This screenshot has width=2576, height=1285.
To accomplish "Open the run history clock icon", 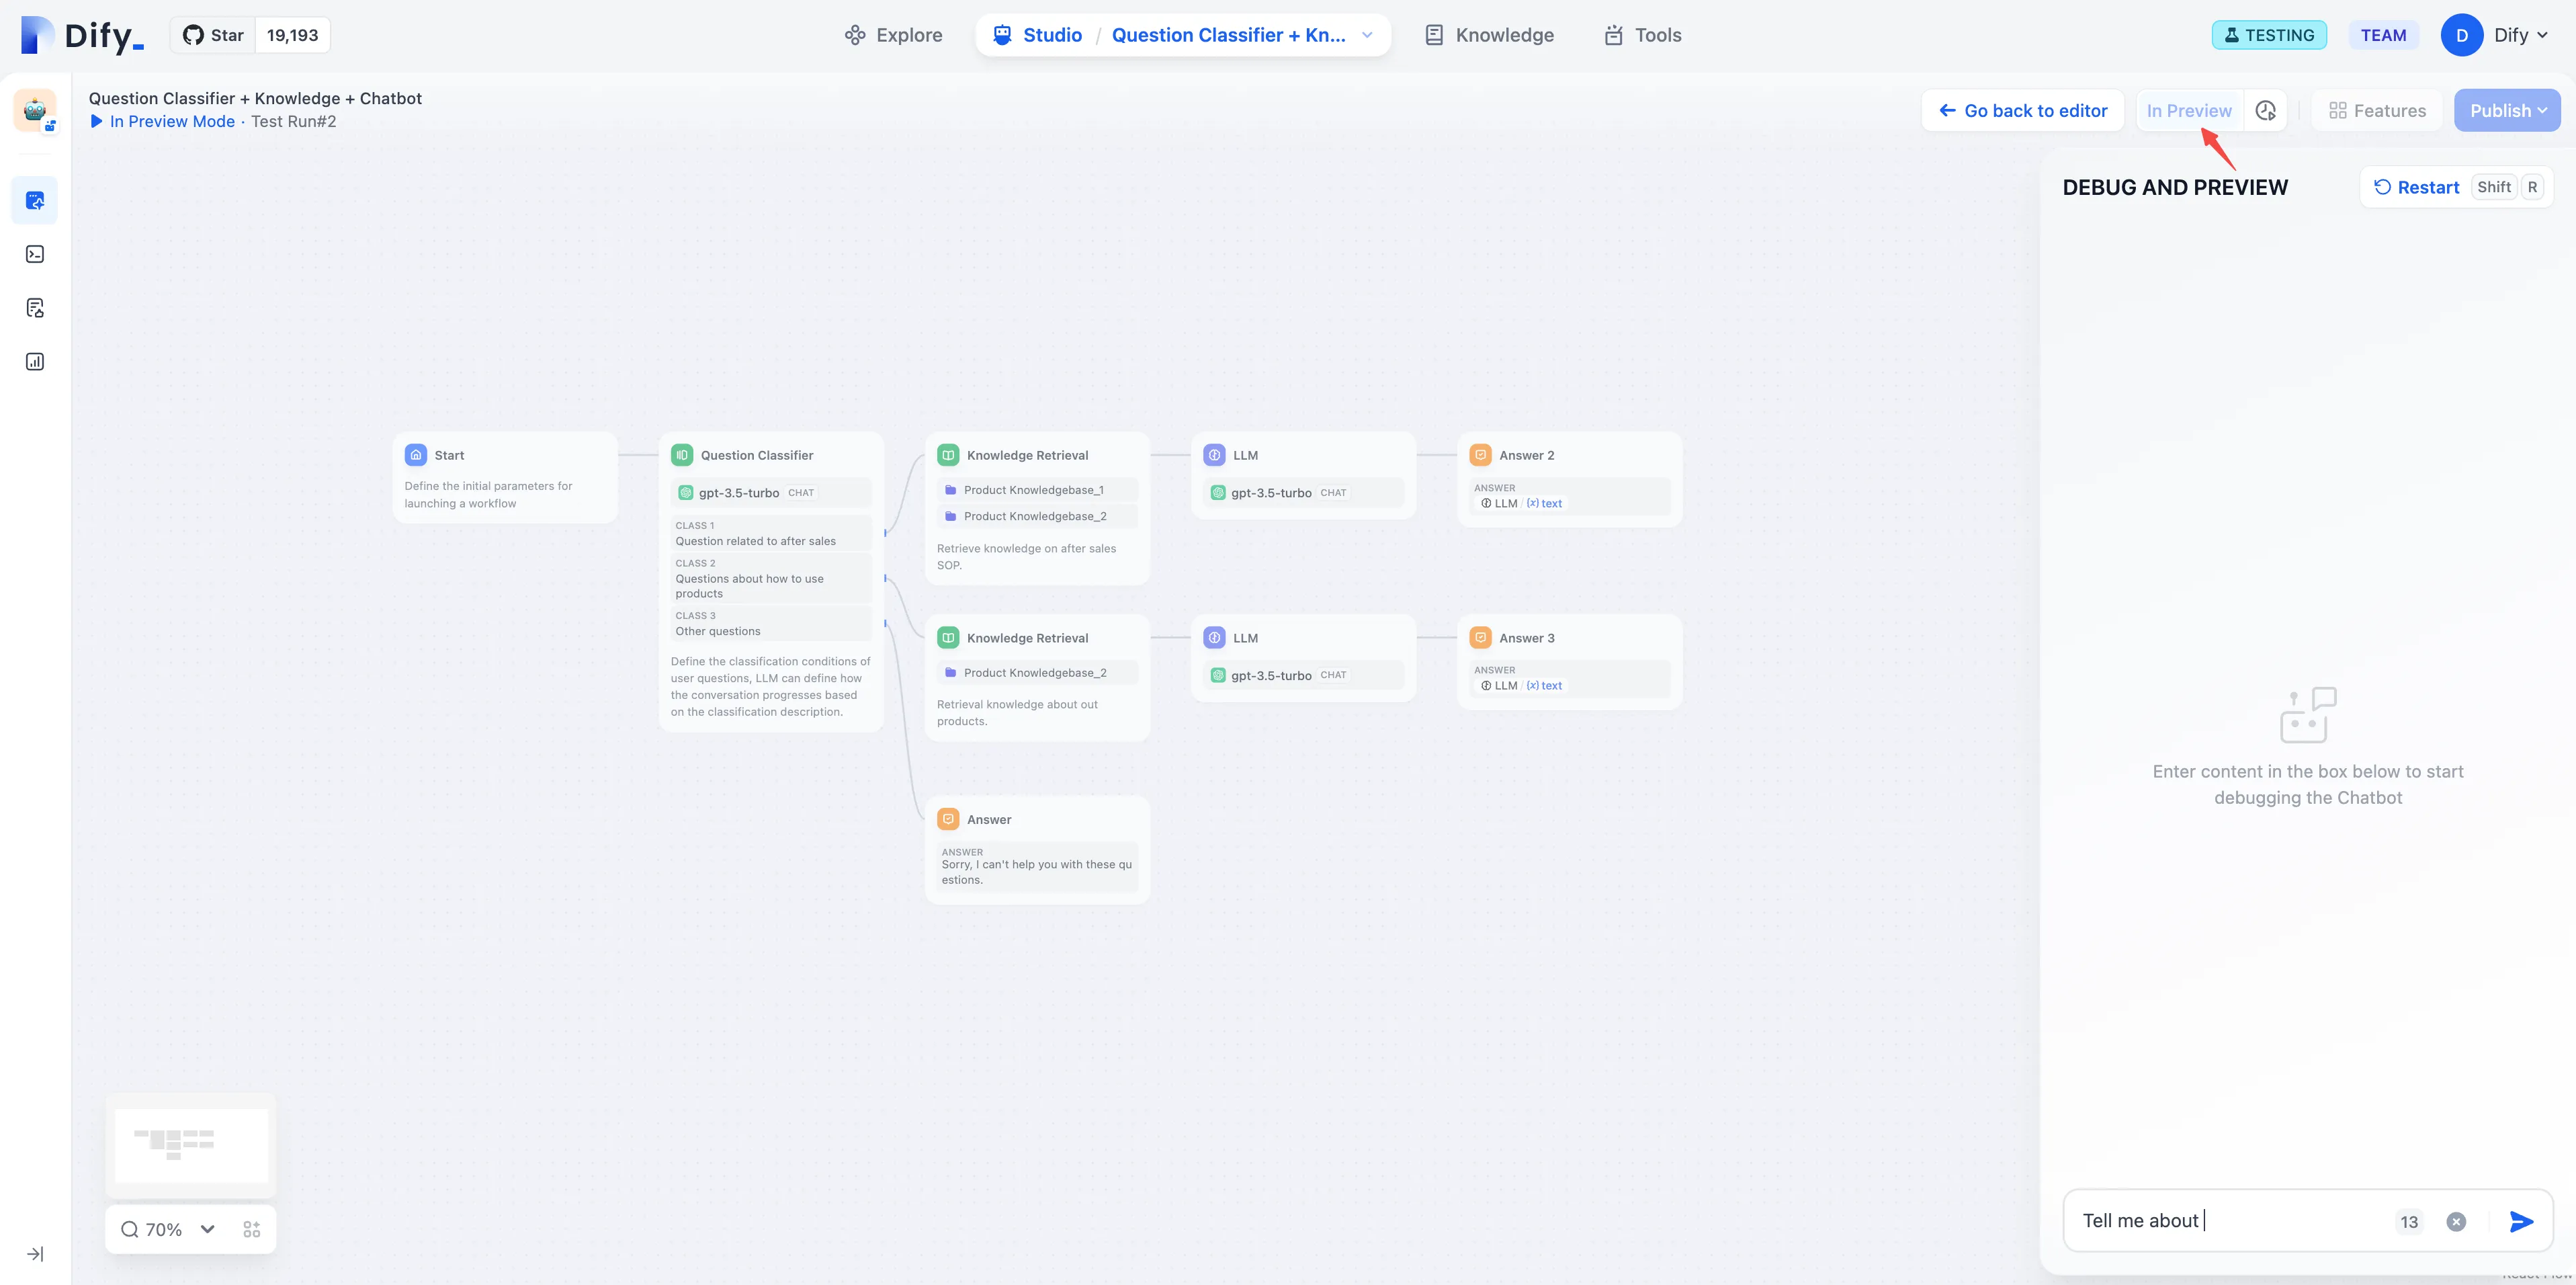I will 2266,111.
